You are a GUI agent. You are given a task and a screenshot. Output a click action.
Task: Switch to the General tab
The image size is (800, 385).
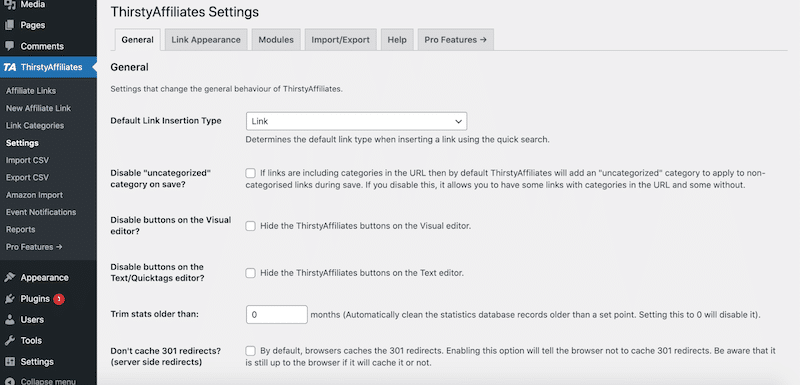(138, 40)
